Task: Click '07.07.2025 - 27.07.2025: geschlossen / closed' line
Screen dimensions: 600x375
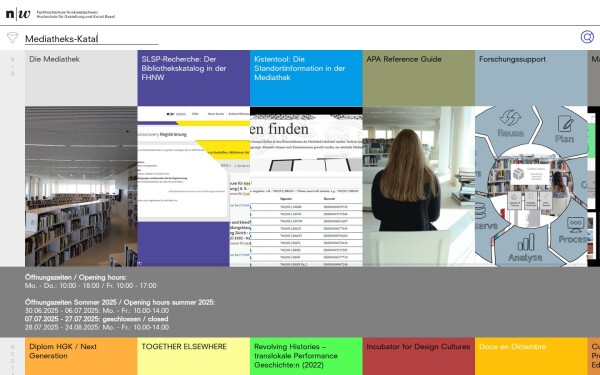Action: point(96,319)
